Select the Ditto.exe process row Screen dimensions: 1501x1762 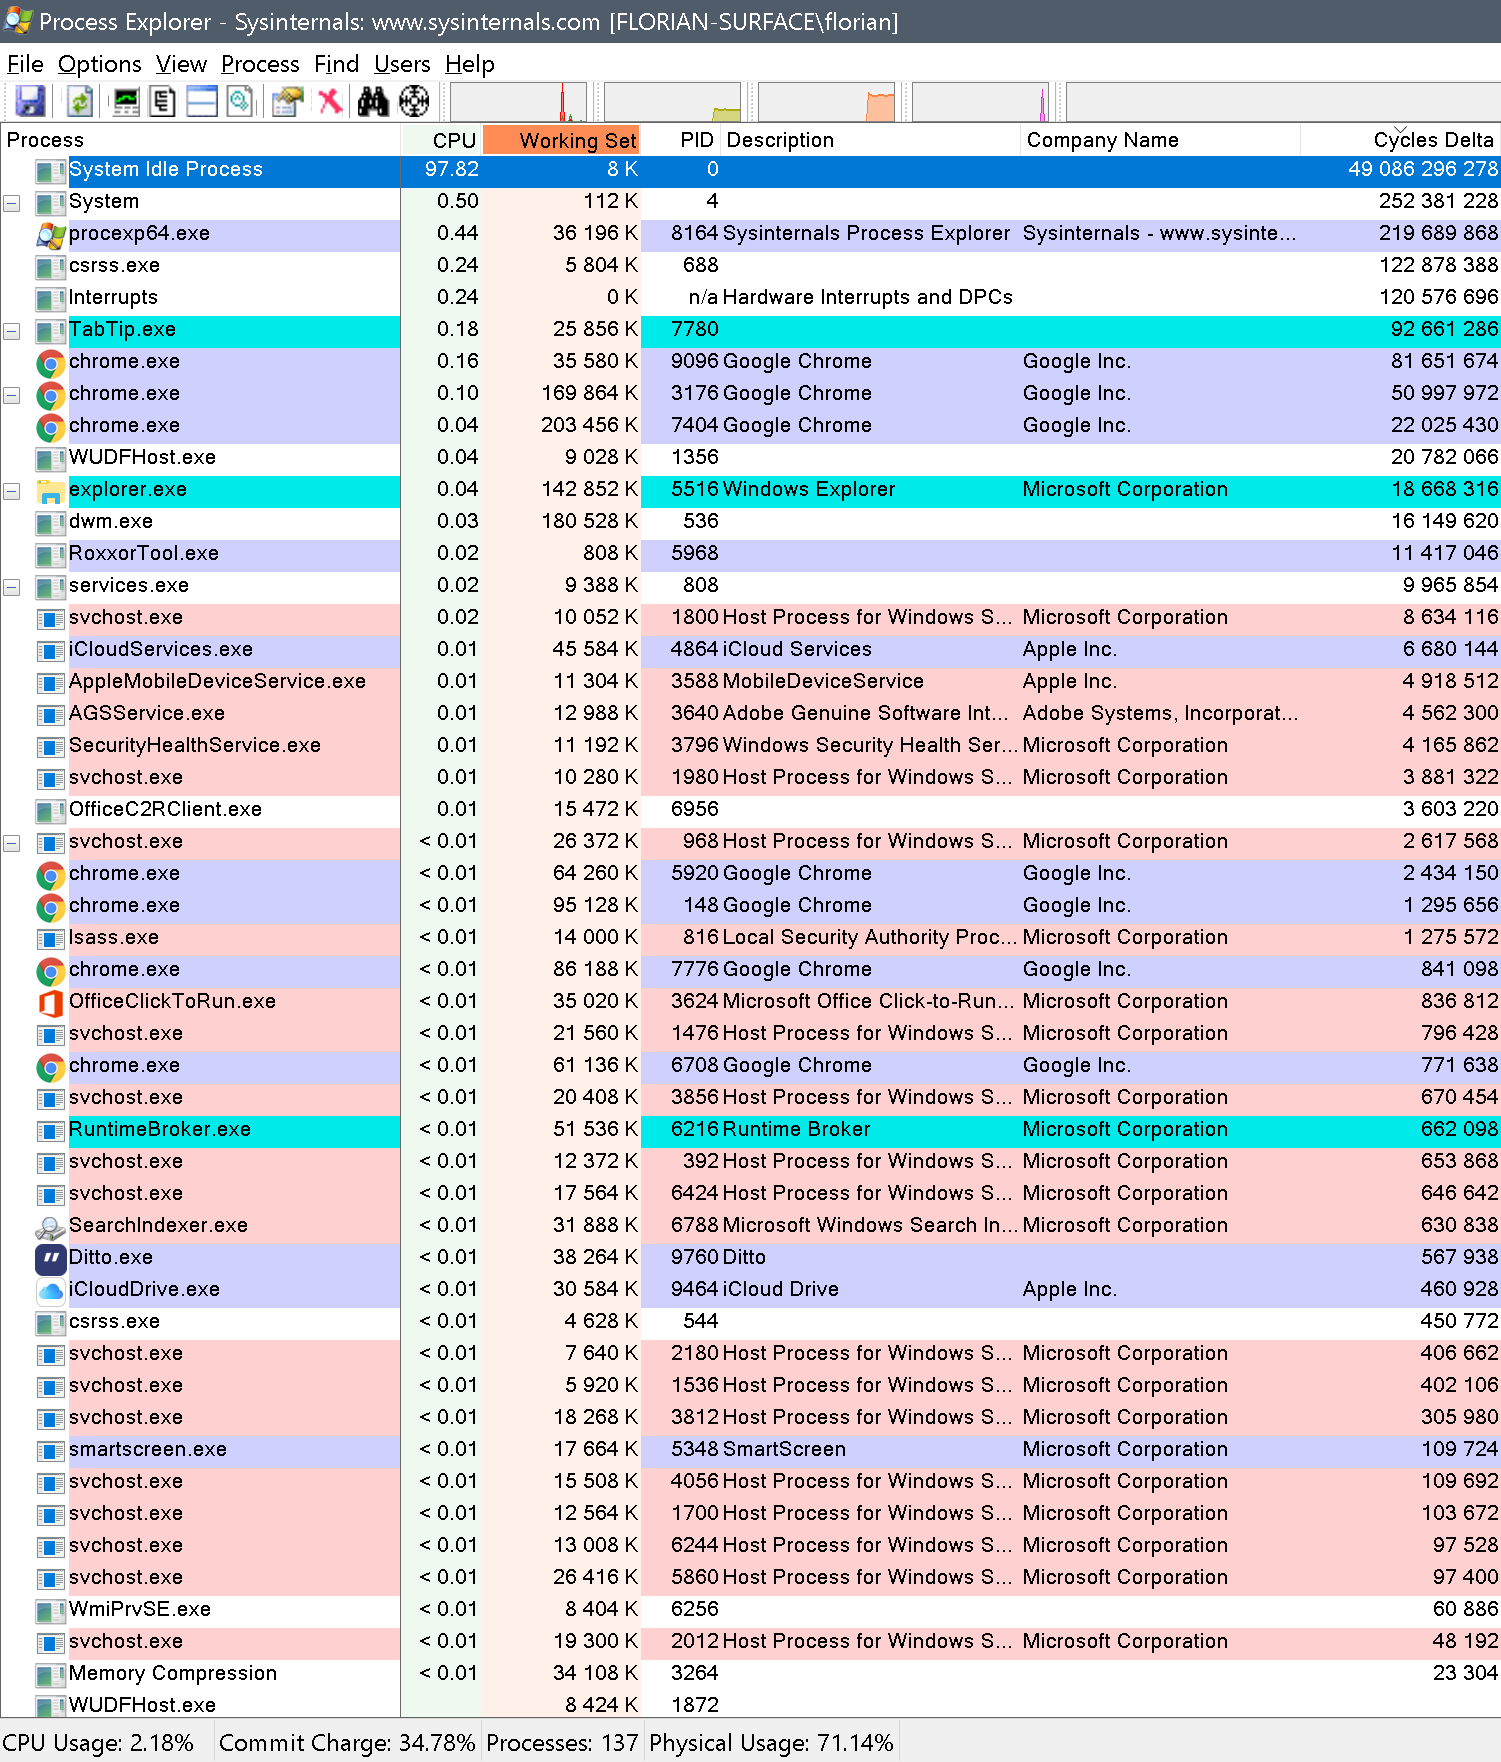pyautogui.click(x=111, y=1258)
